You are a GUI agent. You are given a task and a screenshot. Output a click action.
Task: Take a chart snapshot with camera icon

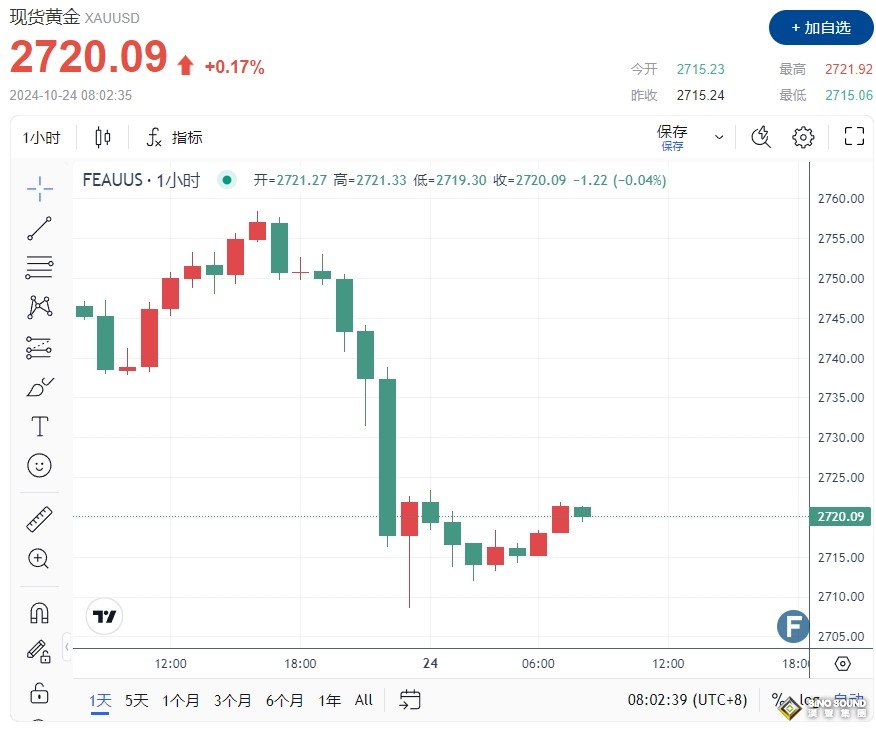tap(761, 137)
